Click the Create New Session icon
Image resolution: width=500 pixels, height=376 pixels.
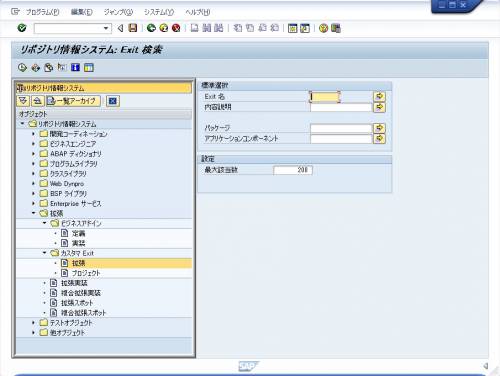[292, 28]
